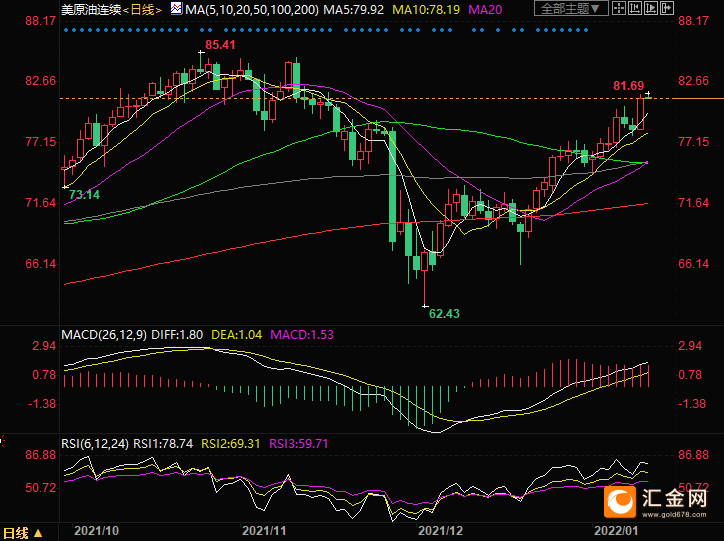Click the DEA:1.04 value
Screen dimensions: 724x541
coord(236,335)
